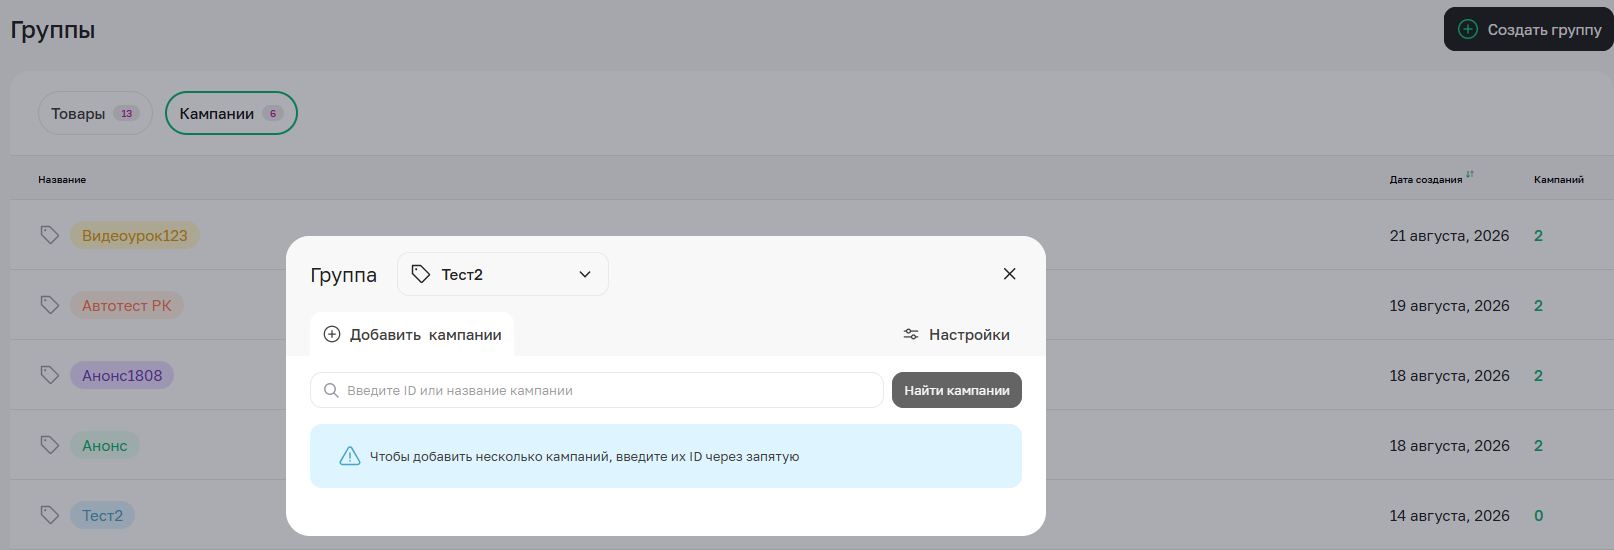Open the Тест2 group dropdown
This screenshot has width=1614, height=550.
pos(503,274)
